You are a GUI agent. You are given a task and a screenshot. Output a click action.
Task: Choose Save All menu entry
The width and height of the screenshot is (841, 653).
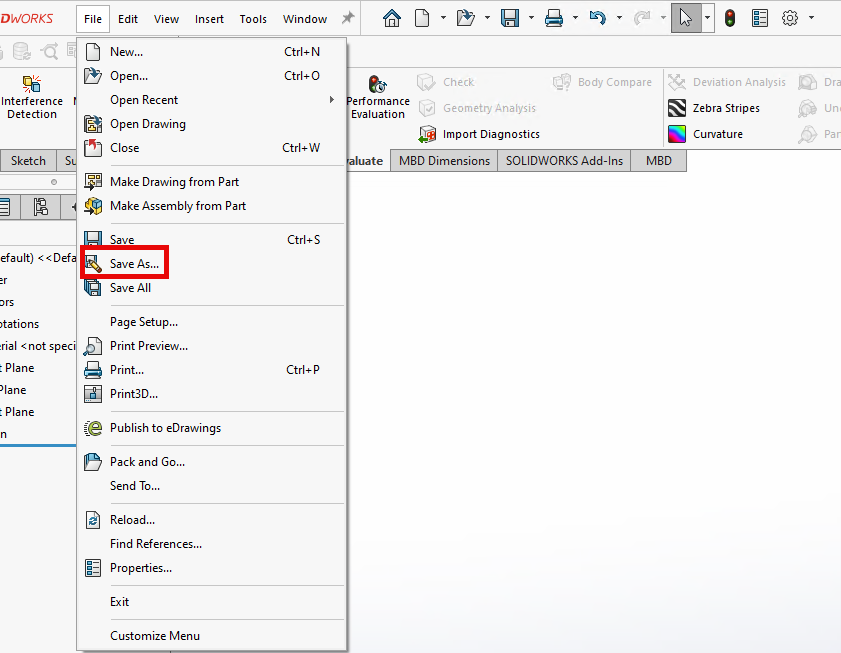[212, 288]
